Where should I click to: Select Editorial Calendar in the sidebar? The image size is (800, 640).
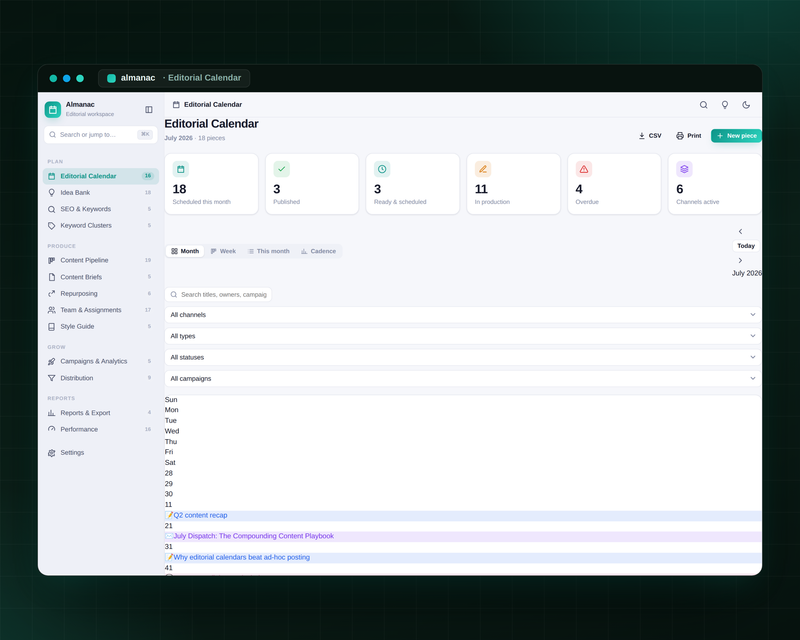point(101,176)
